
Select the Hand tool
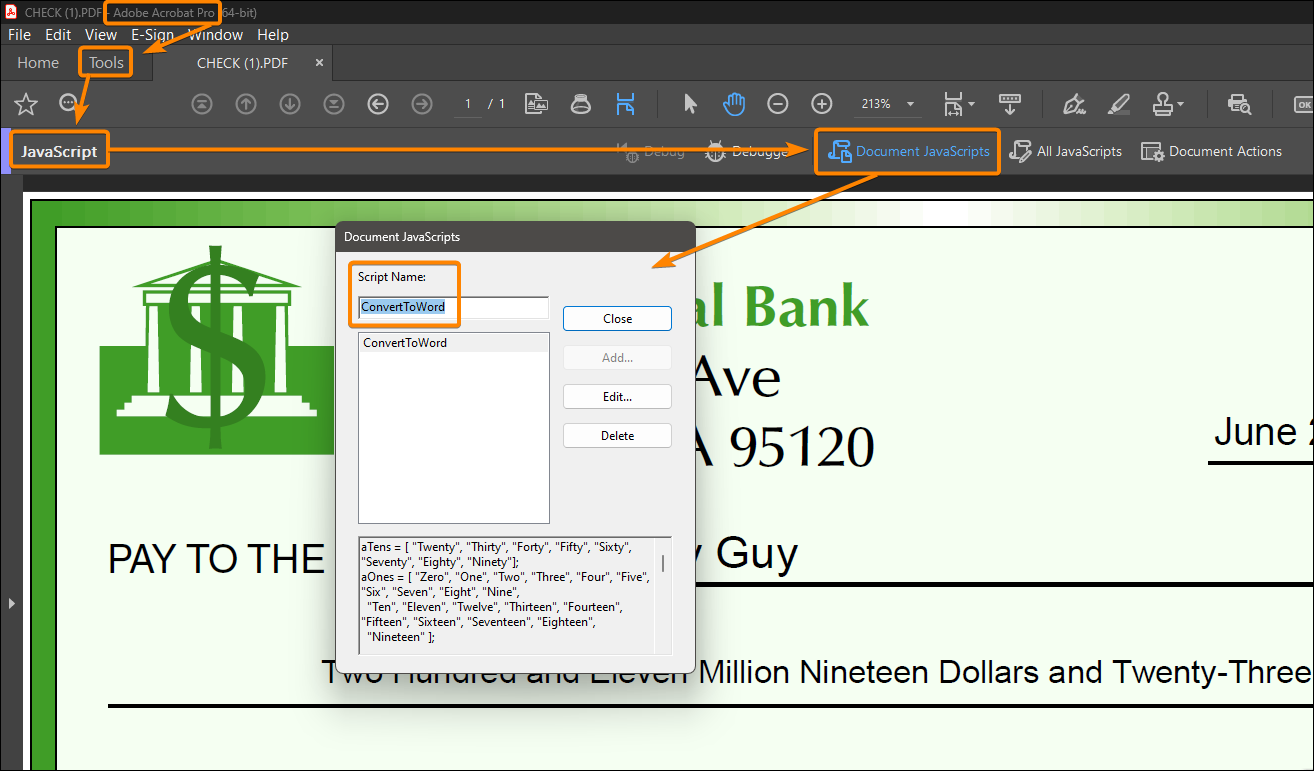click(735, 104)
